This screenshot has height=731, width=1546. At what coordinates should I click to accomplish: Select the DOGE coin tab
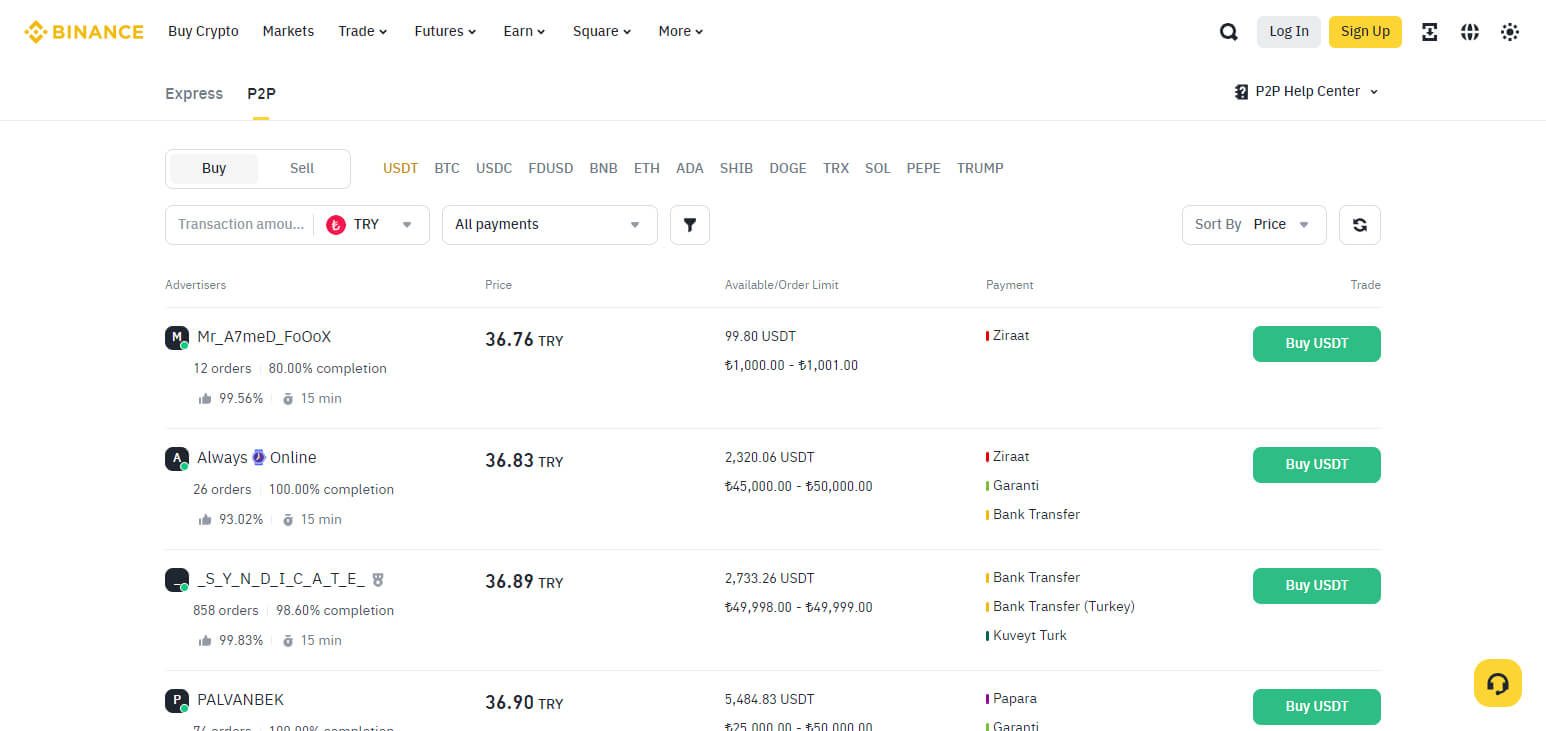click(788, 169)
